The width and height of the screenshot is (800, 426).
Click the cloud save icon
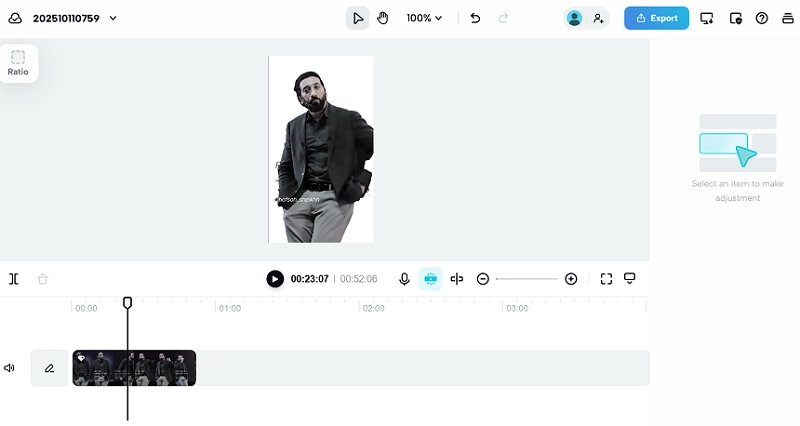point(15,18)
